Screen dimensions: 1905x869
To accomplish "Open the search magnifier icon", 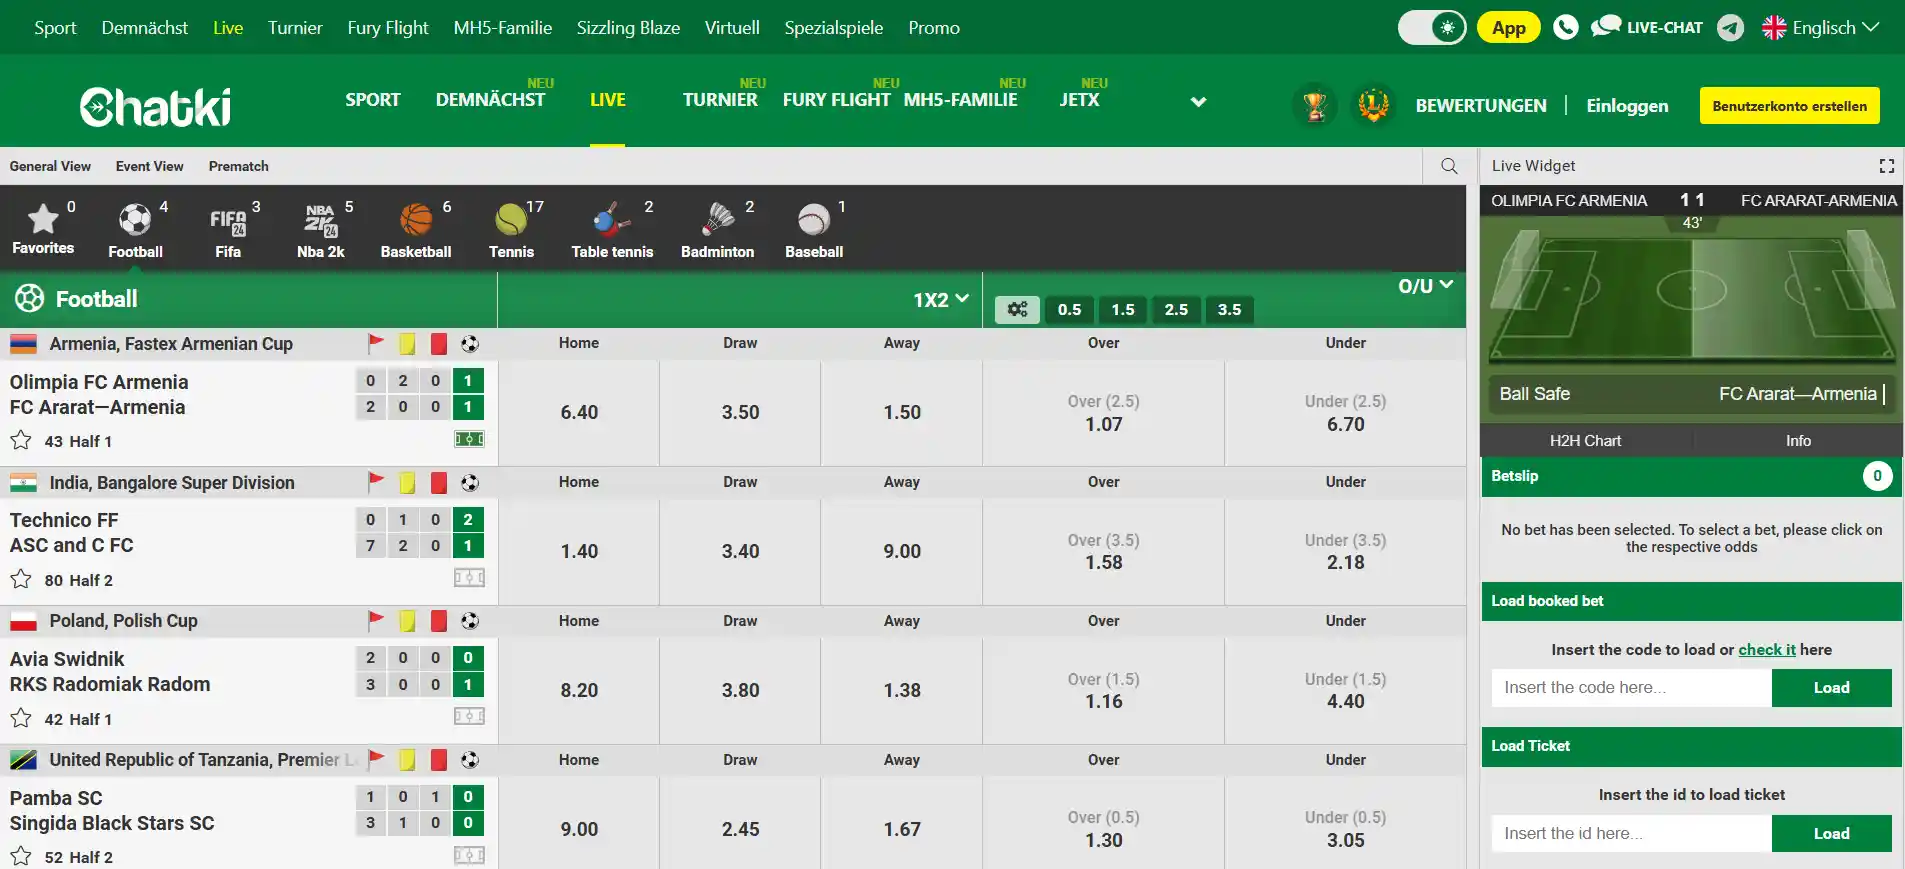I will (1449, 166).
